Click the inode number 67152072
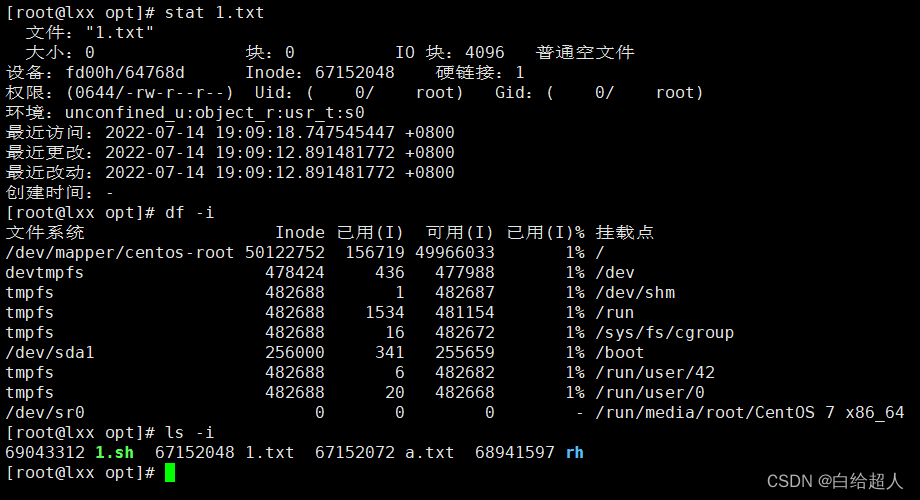 pyautogui.click(x=355, y=452)
